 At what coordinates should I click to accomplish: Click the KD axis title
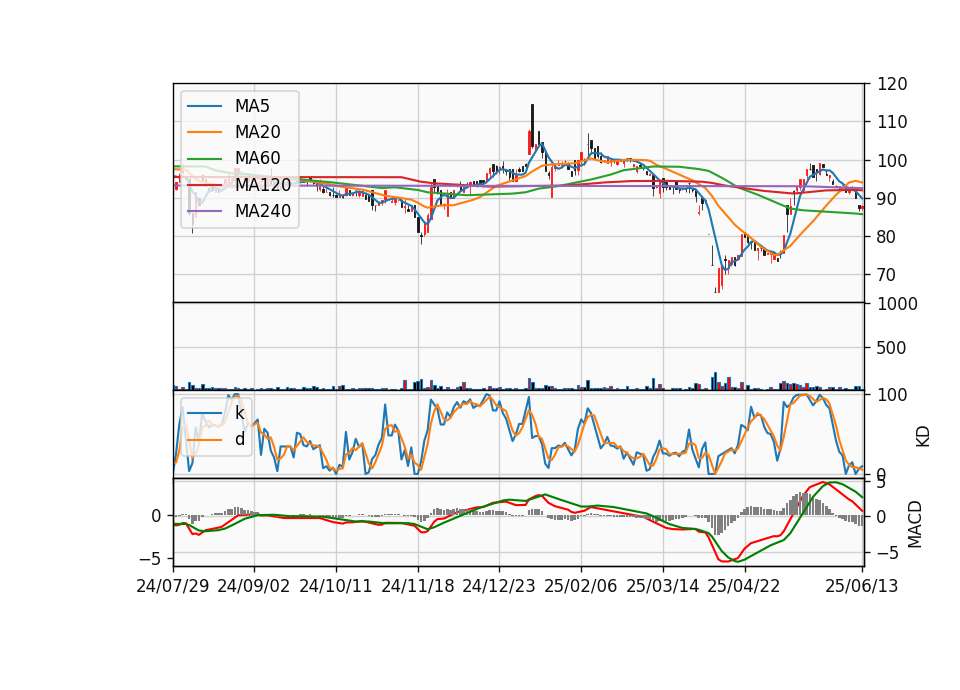(x=923, y=436)
